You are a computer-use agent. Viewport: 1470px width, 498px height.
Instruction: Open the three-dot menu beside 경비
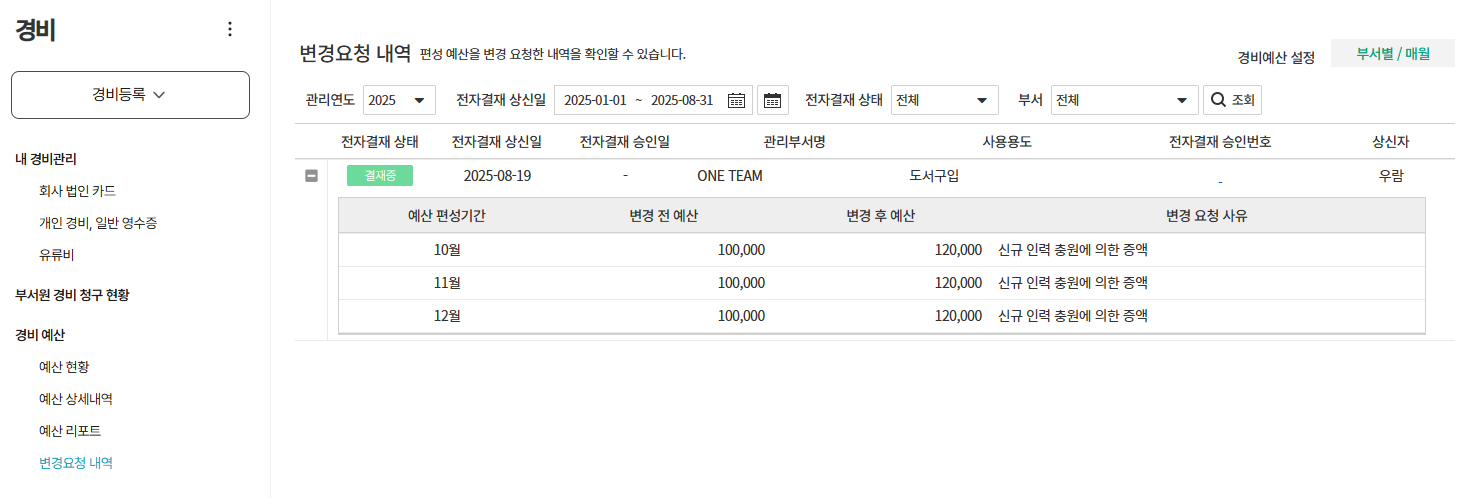point(230,29)
